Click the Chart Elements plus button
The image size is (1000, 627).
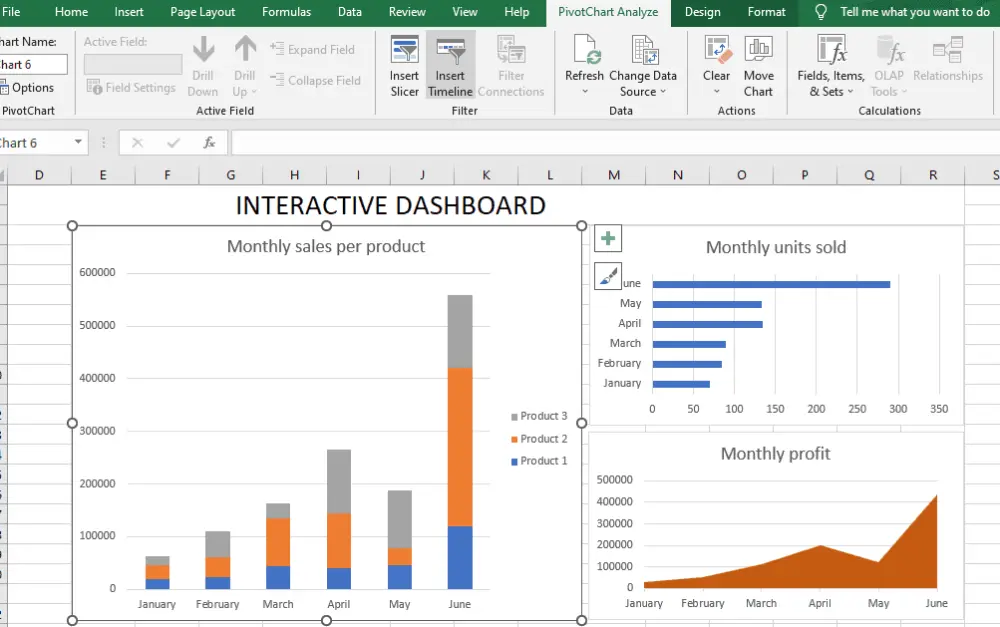pyautogui.click(x=608, y=238)
